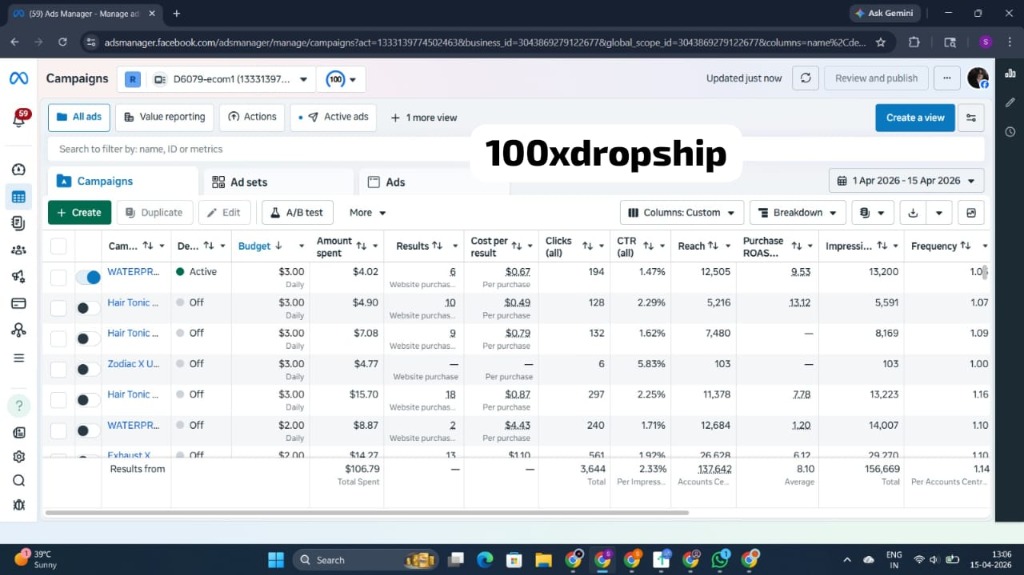
Task: Open the Advertising settings megaphone icon
Action: [18, 276]
